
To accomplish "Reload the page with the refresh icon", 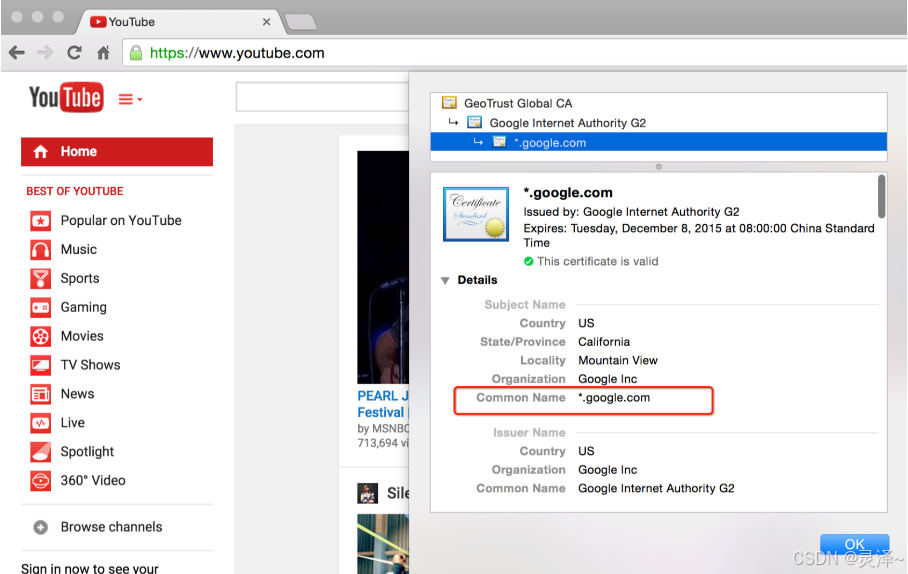I will (x=74, y=53).
